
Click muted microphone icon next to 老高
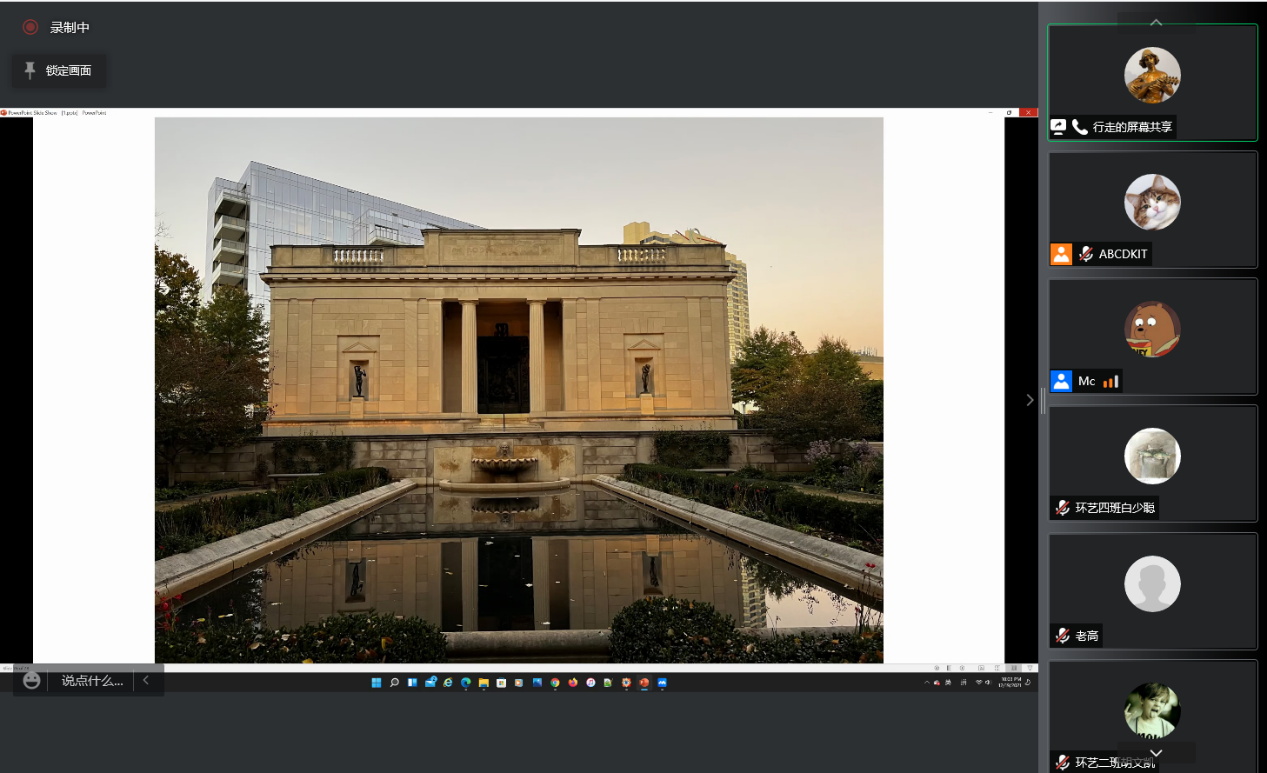(x=1062, y=635)
